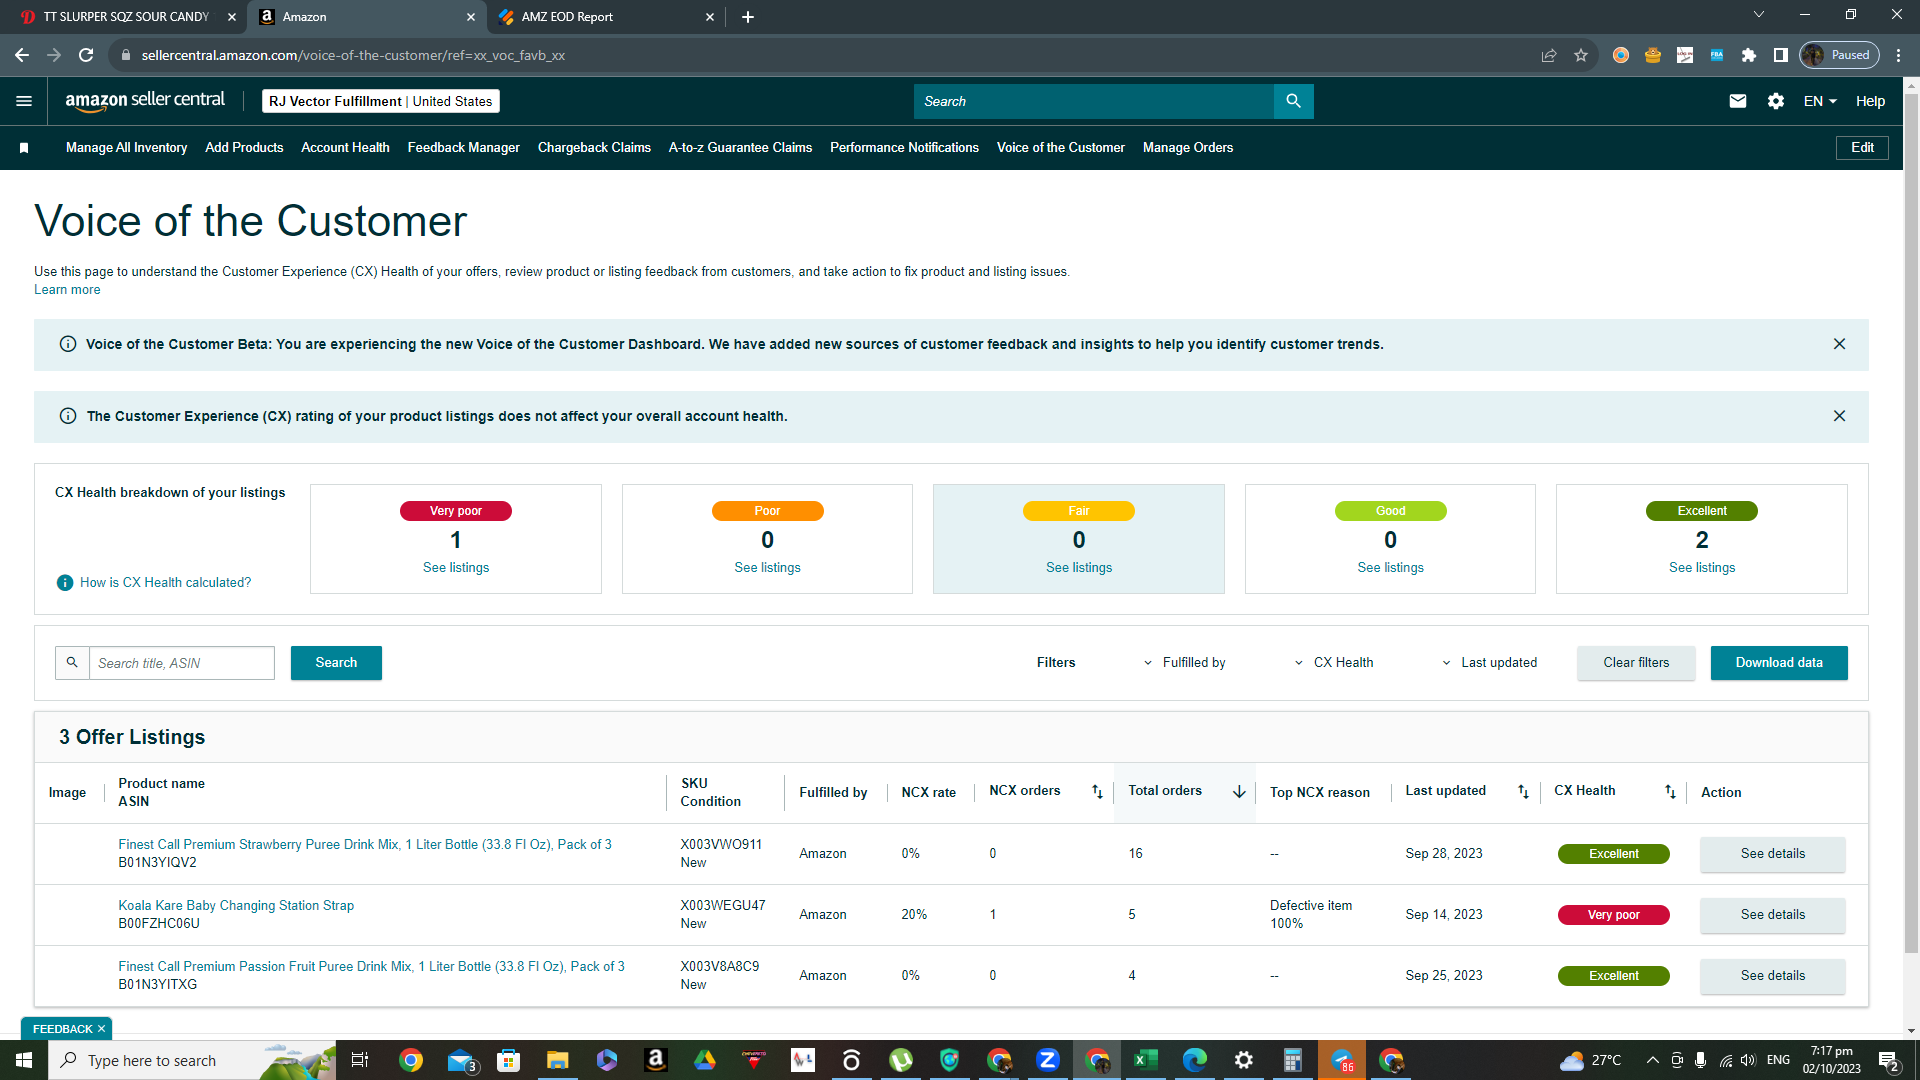This screenshot has height=1080, width=1920.
Task: Open Add Products menu item
Action: [244, 148]
